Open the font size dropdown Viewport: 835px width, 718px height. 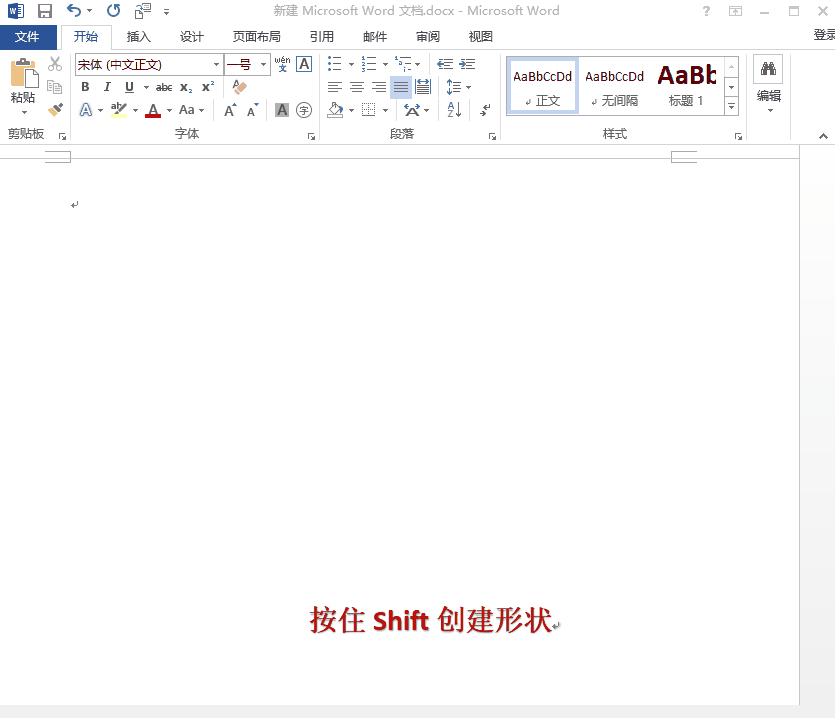click(263, 65)
